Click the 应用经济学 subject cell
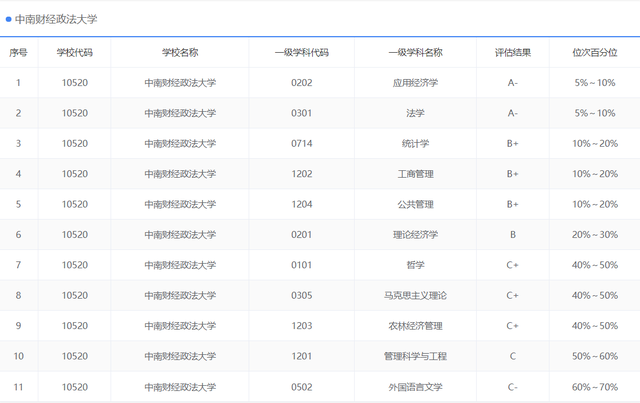 click(x=416, y=83)
